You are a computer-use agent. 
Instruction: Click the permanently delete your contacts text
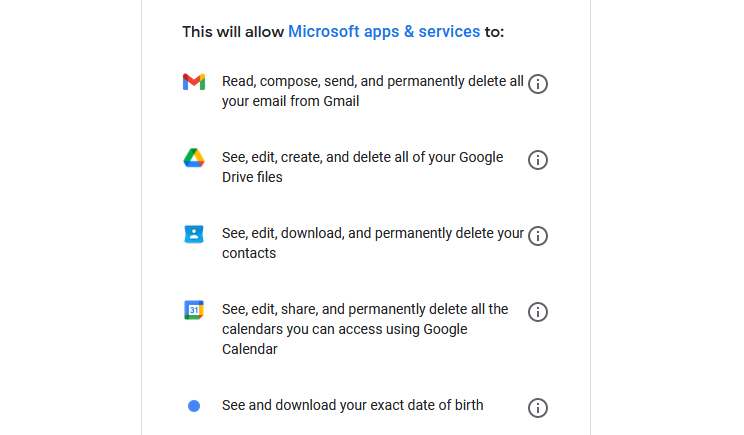click(372, 243)
